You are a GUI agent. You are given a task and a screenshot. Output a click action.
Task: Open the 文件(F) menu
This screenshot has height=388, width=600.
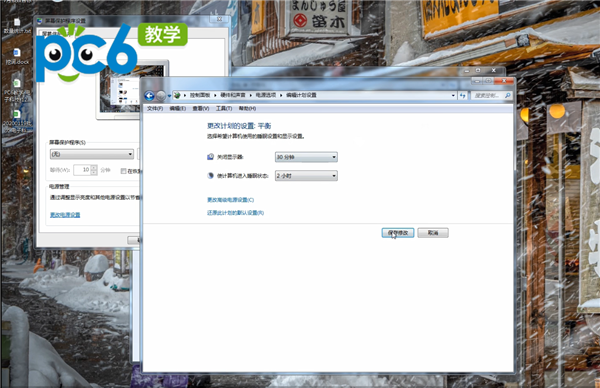(x=155, y=109)
